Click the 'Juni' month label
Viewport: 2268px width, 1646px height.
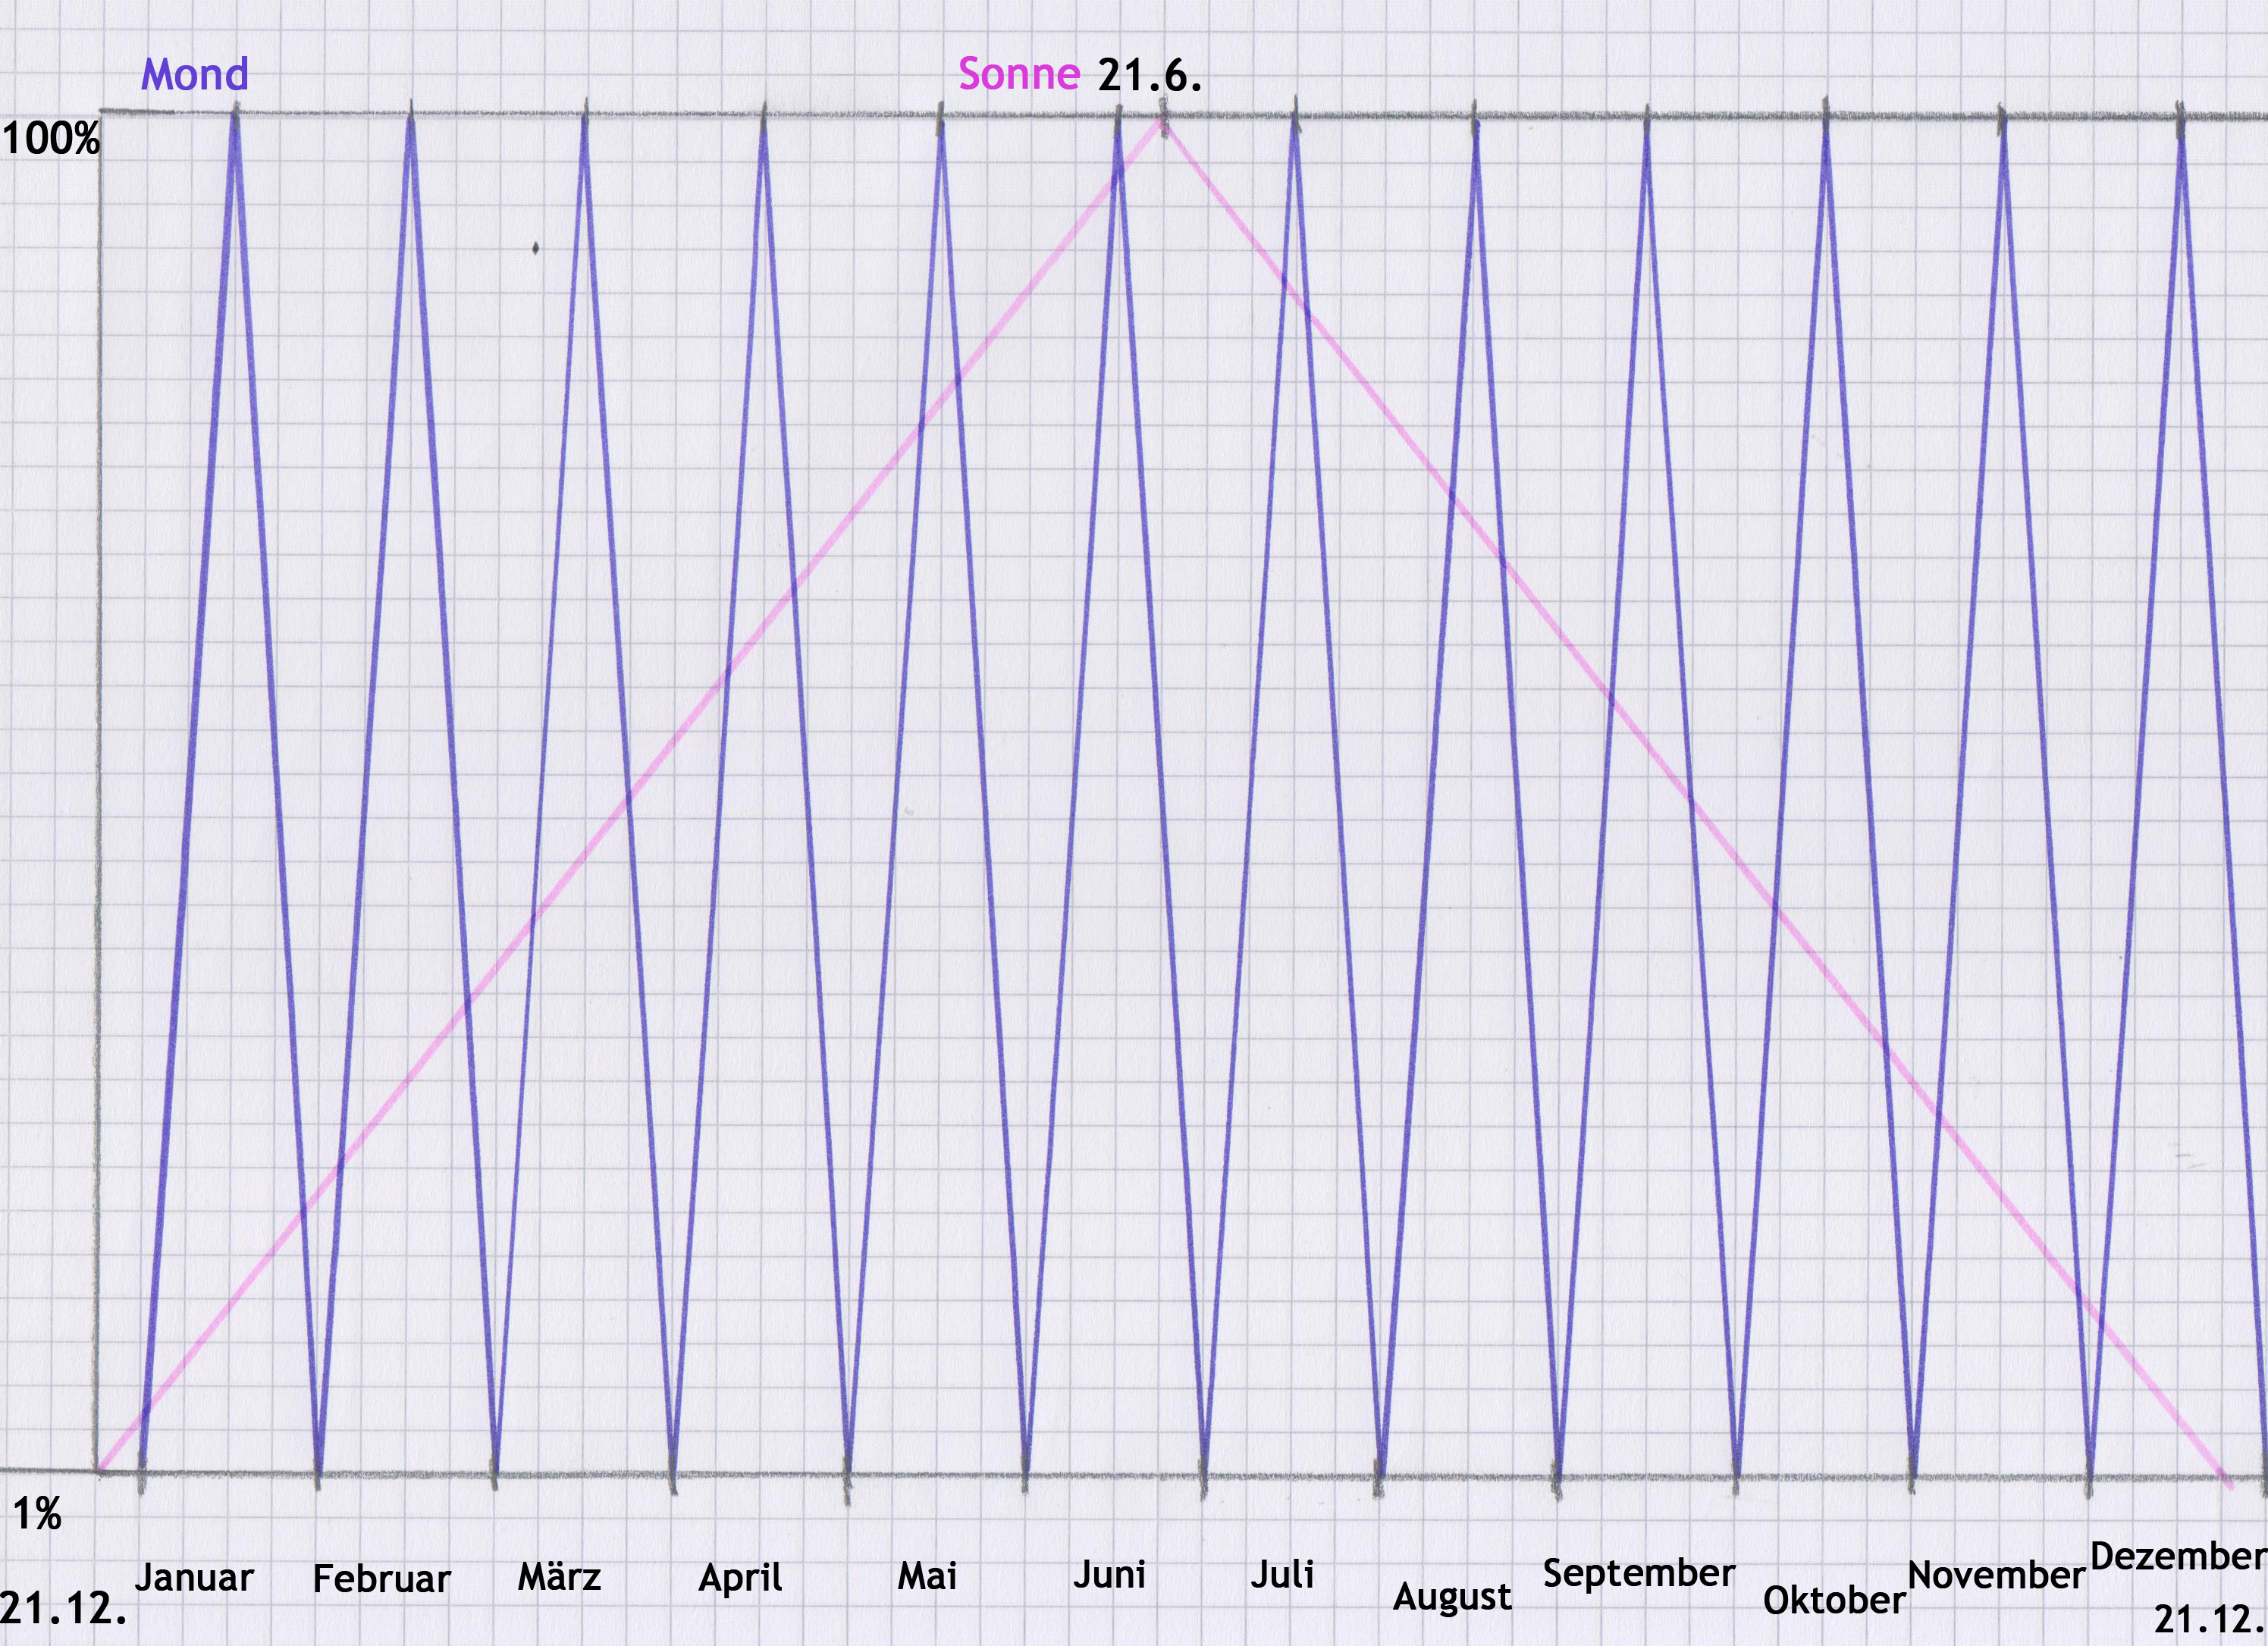coord(1109,1575)
